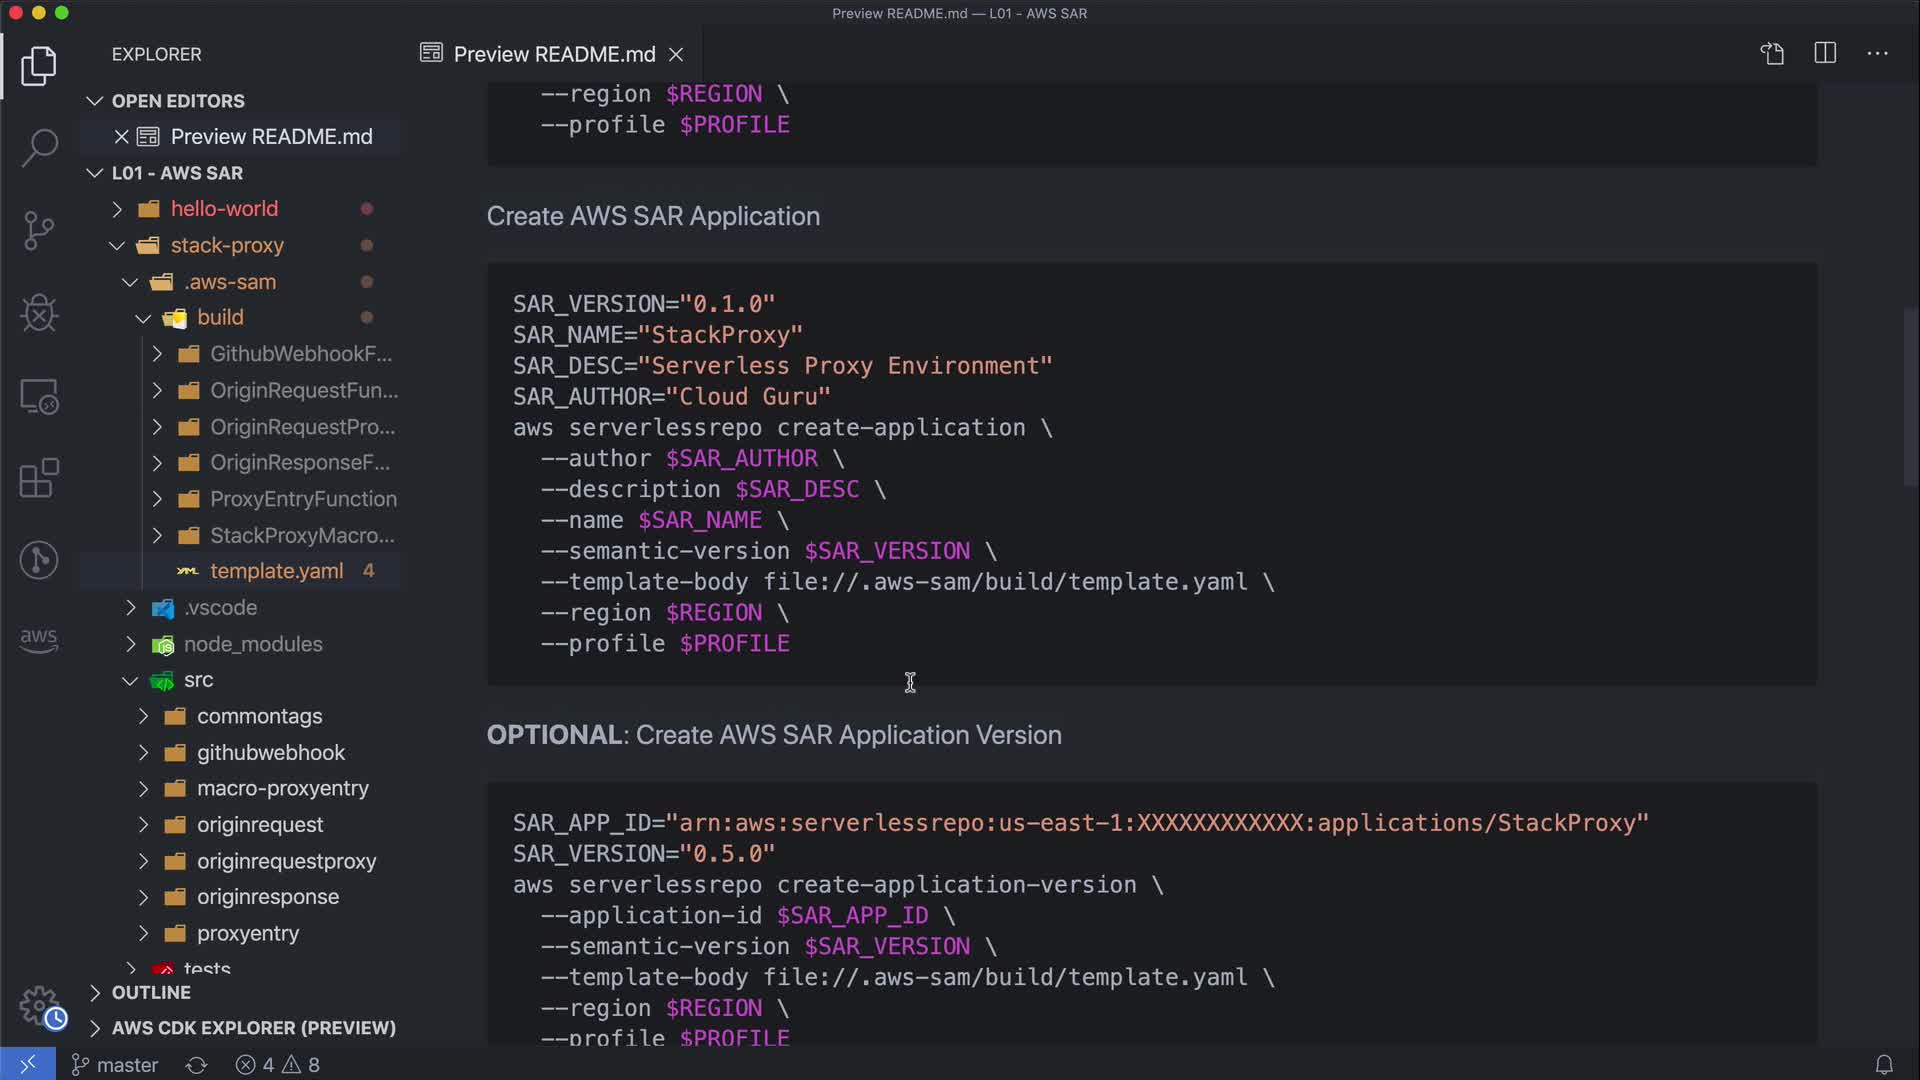Viewport: 1920px width, 1080px height.
Task: Open the Run and Debug view
Action: point(39,313)
